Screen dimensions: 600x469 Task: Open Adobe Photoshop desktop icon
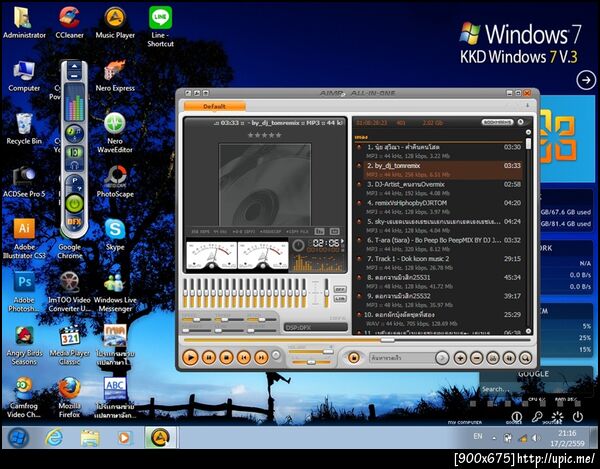[24, 291]
